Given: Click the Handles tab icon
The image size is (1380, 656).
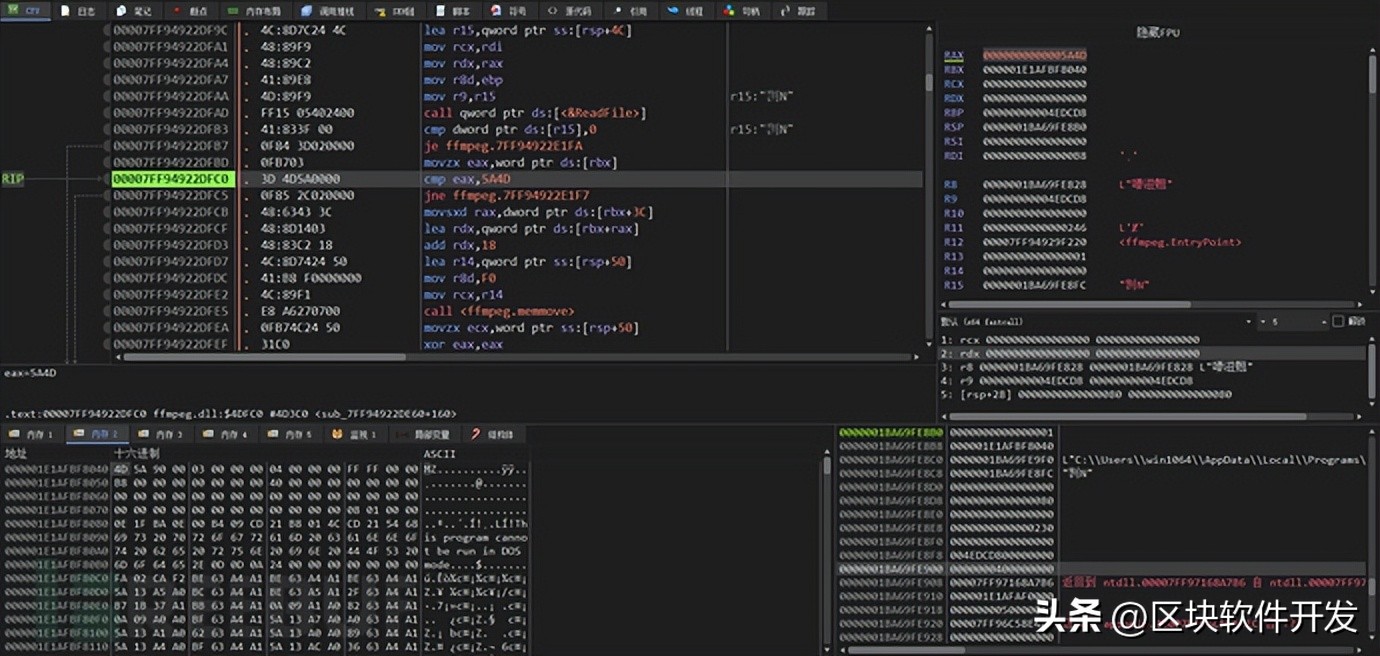Looking at the screenshot, I should (727, 11).
